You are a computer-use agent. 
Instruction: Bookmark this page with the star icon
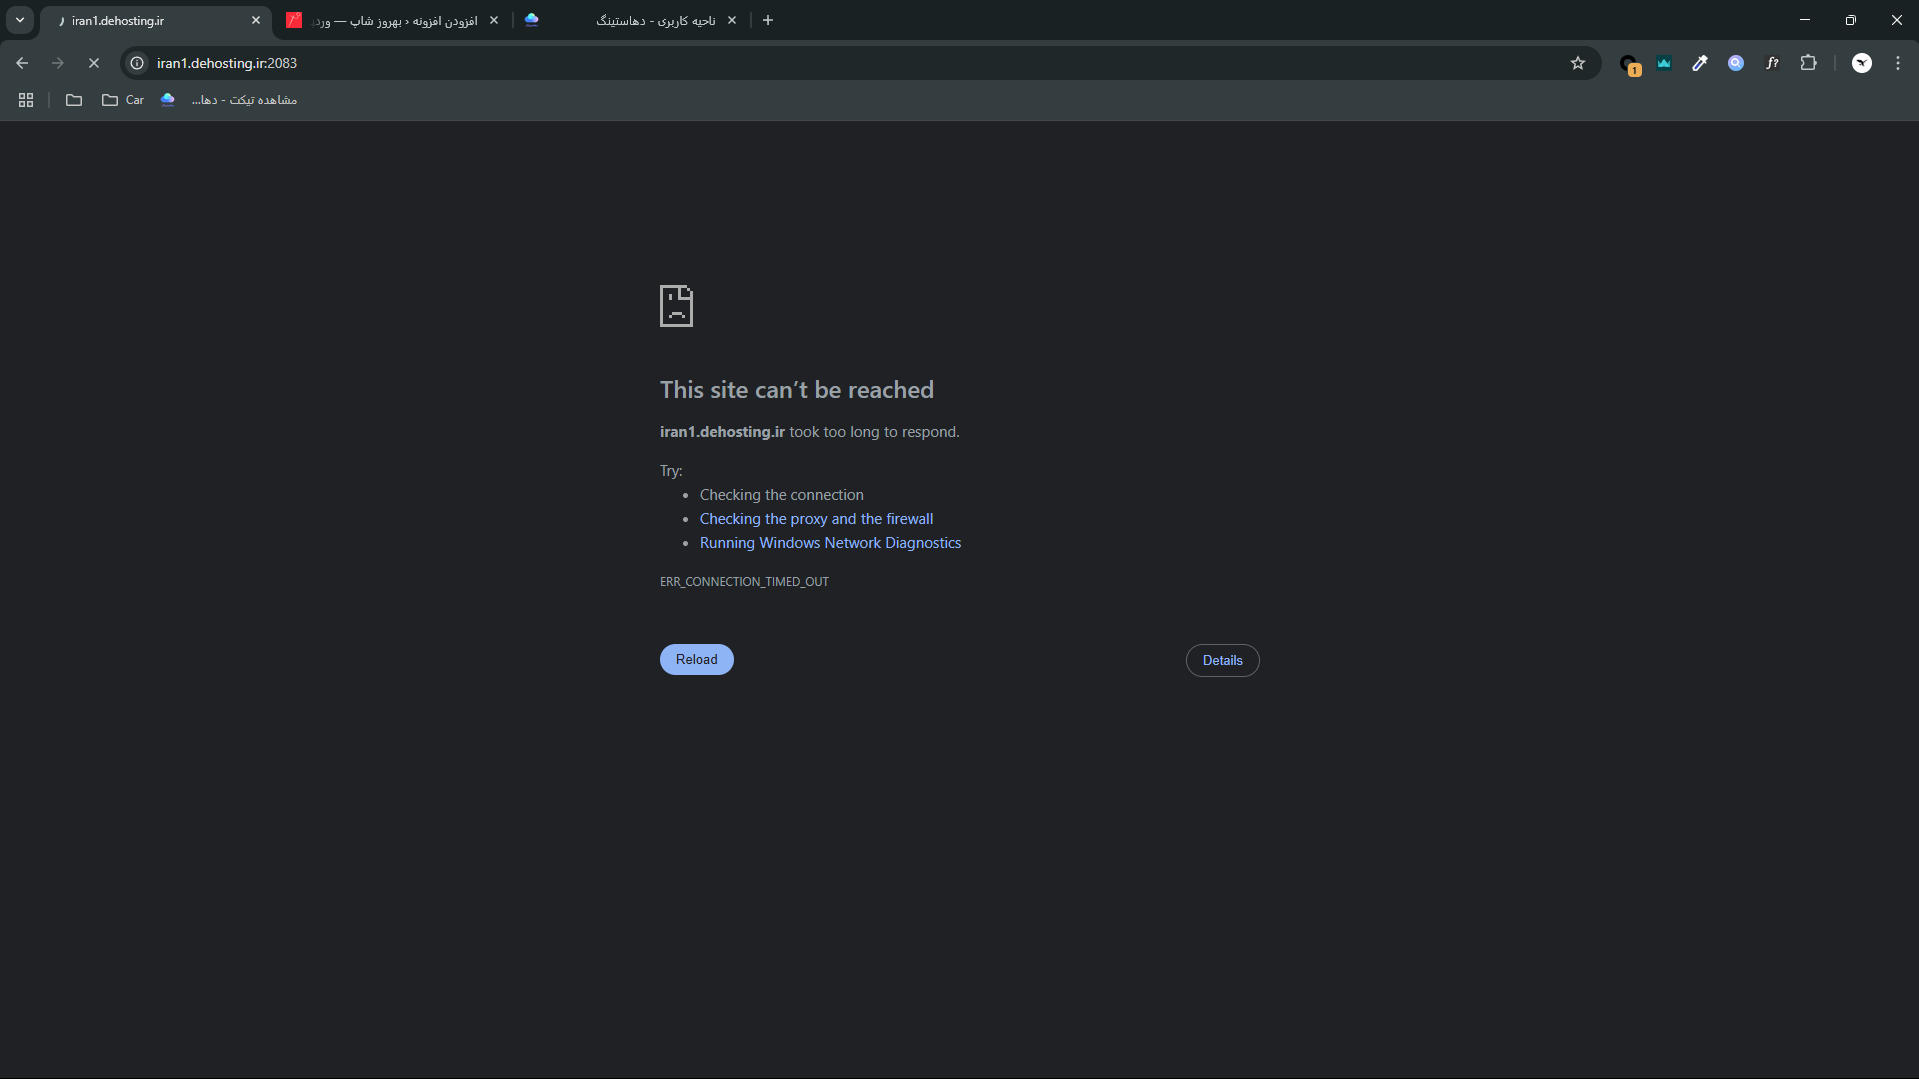click(1578, 63)
